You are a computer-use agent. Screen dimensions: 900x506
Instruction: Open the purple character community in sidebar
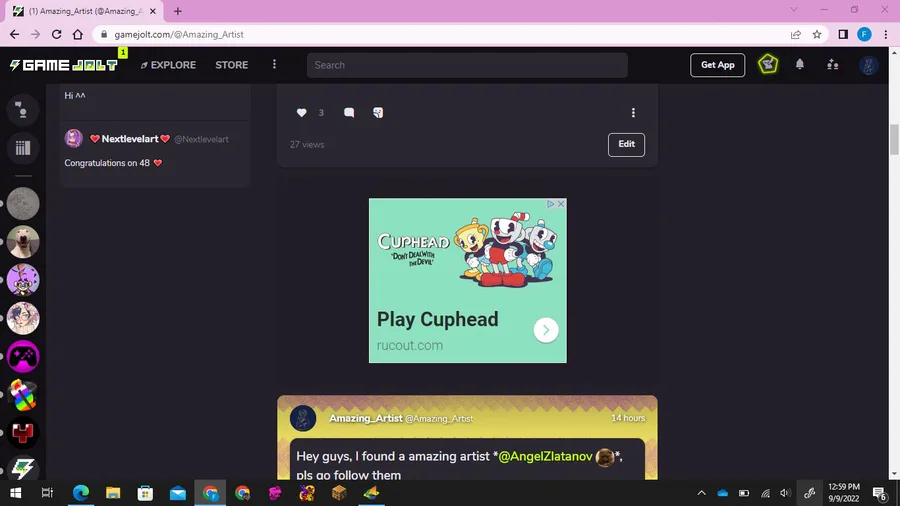point(23,280)
